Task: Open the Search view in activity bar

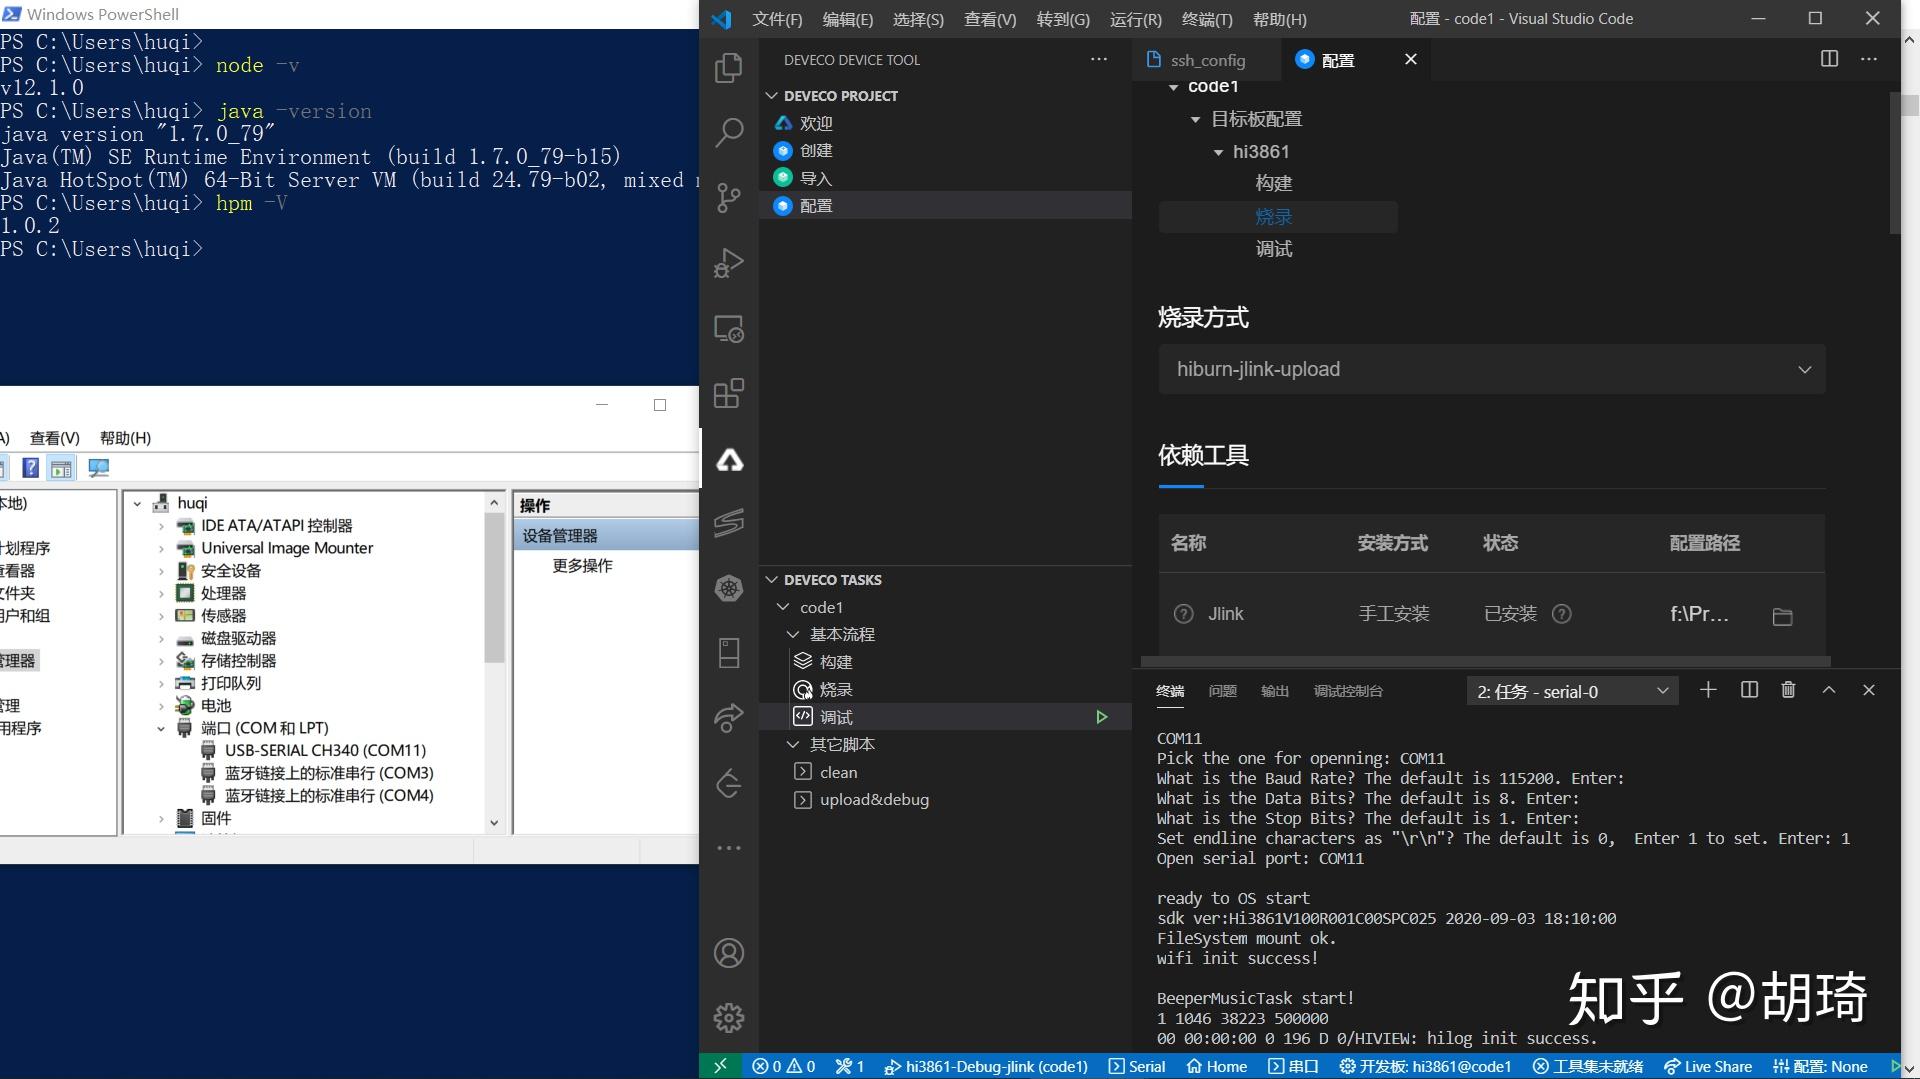Action: 729,132
